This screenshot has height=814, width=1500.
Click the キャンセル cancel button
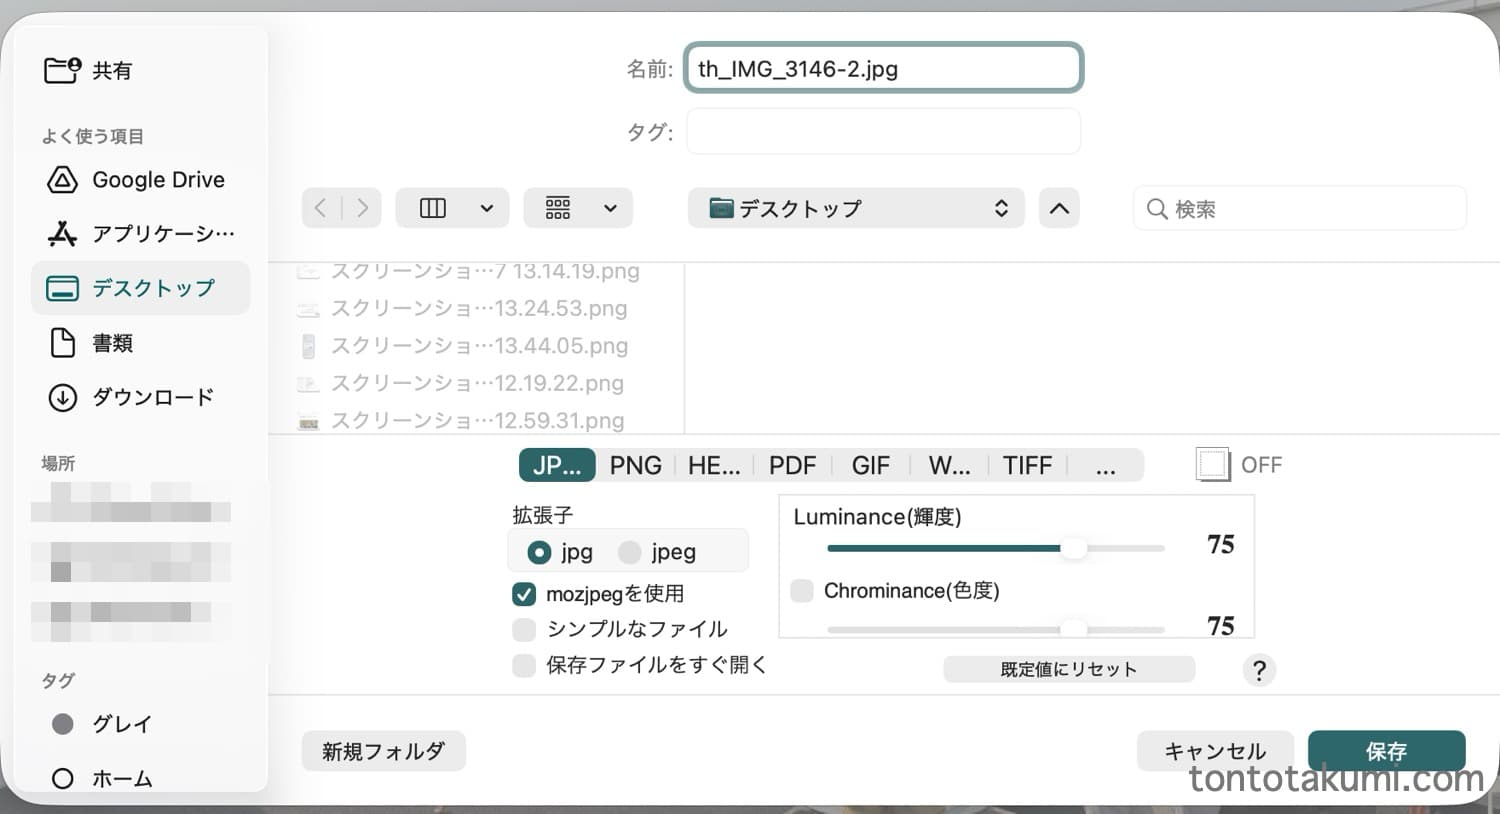(x=1215, y=751)
